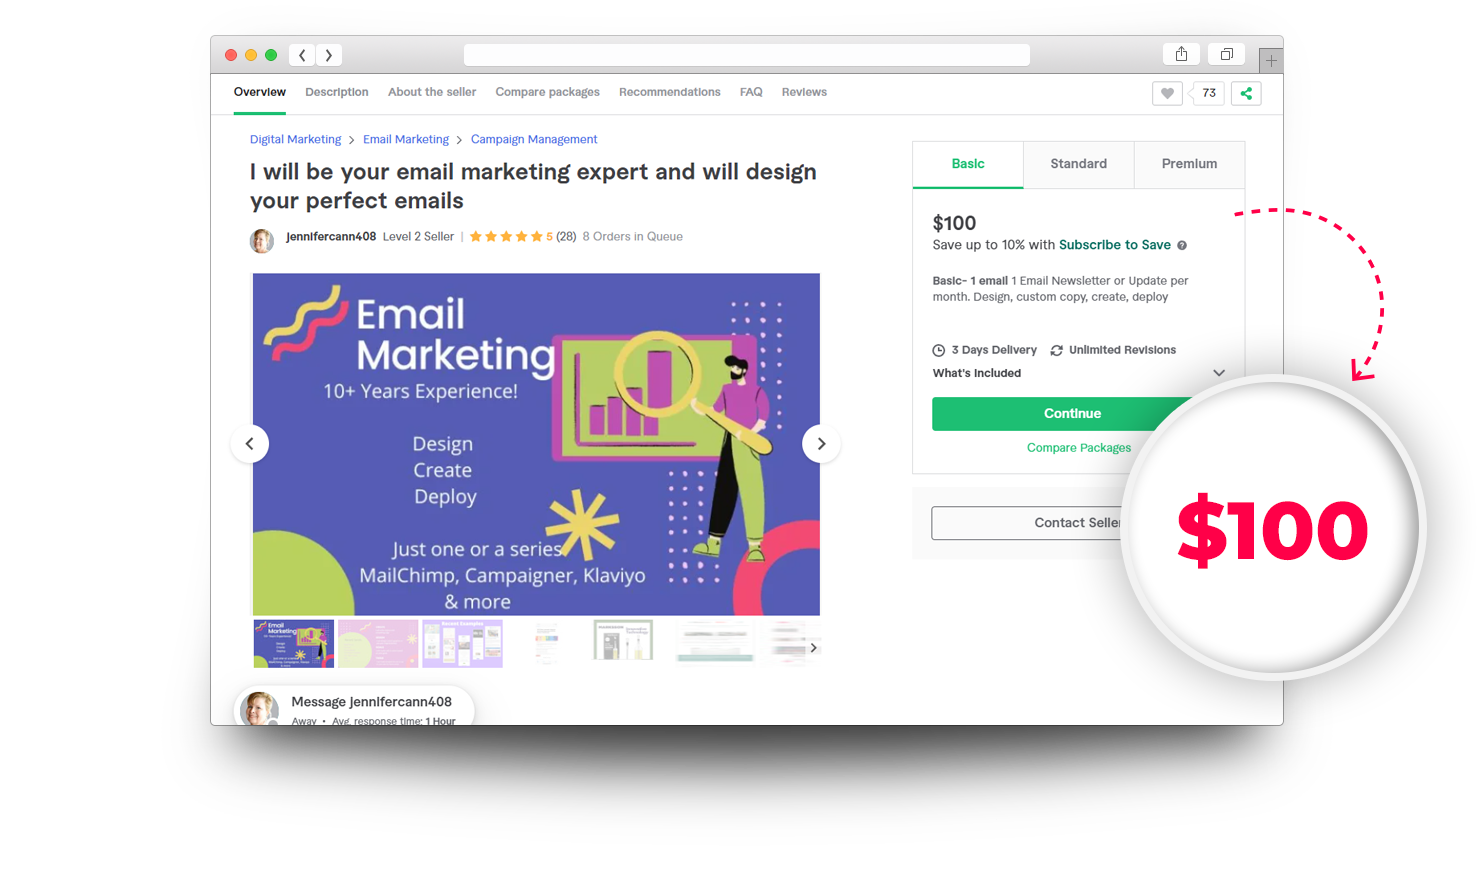Switch to the Premium package tab

point(1189,164)
